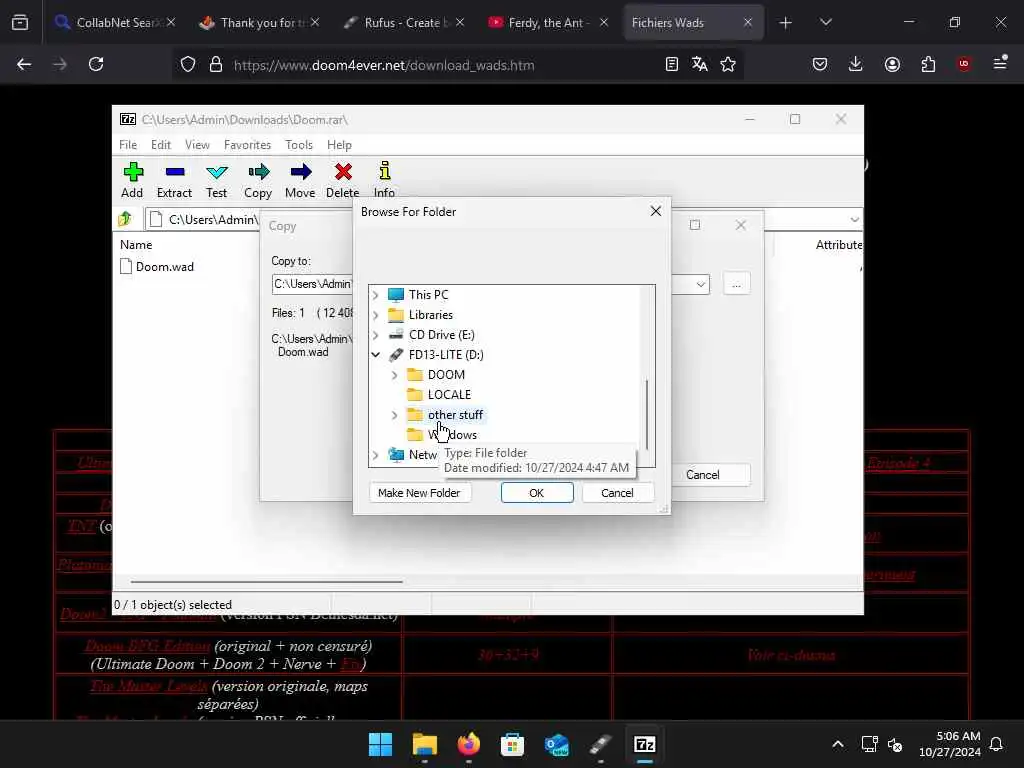Click the translate page icon
1024x768 pixels.
[x=699, y=64]
